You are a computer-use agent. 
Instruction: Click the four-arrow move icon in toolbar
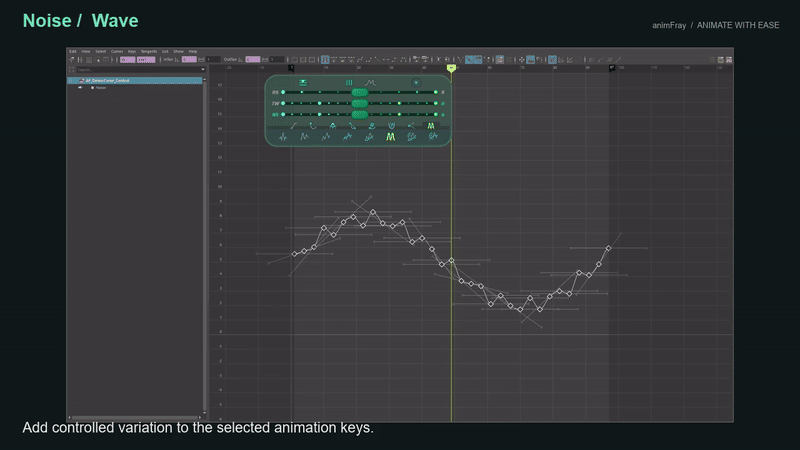521,60
